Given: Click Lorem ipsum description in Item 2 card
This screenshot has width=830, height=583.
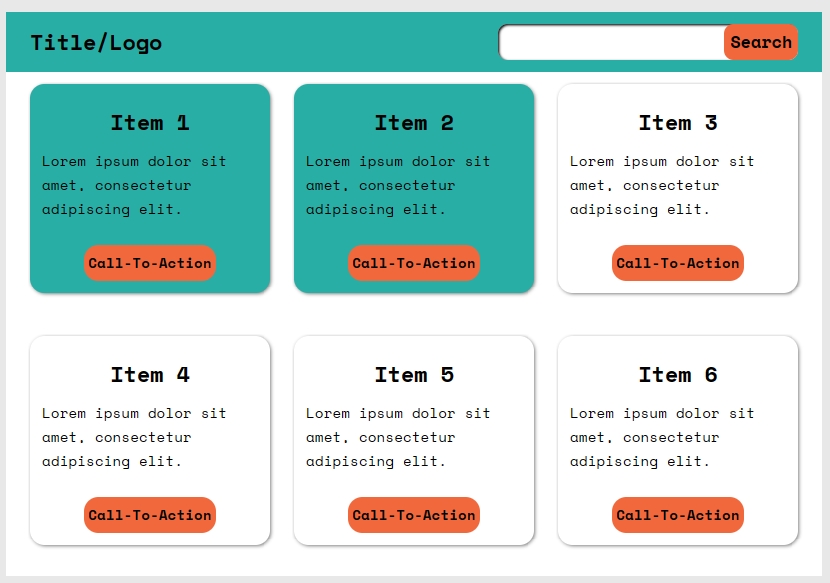Looking at the screenshot, I should pos(398,185).
